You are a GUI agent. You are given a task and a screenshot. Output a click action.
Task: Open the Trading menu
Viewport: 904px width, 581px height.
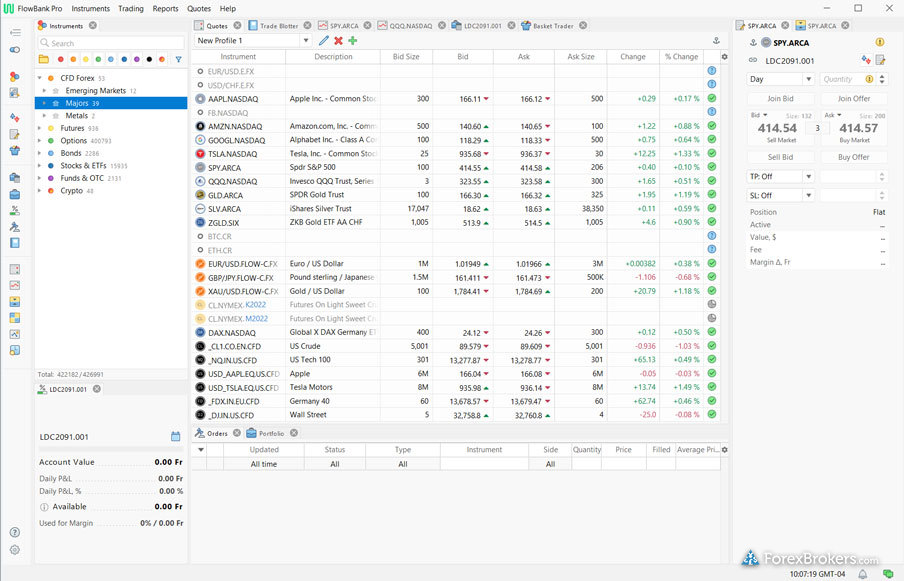click(x=131, y=9)
